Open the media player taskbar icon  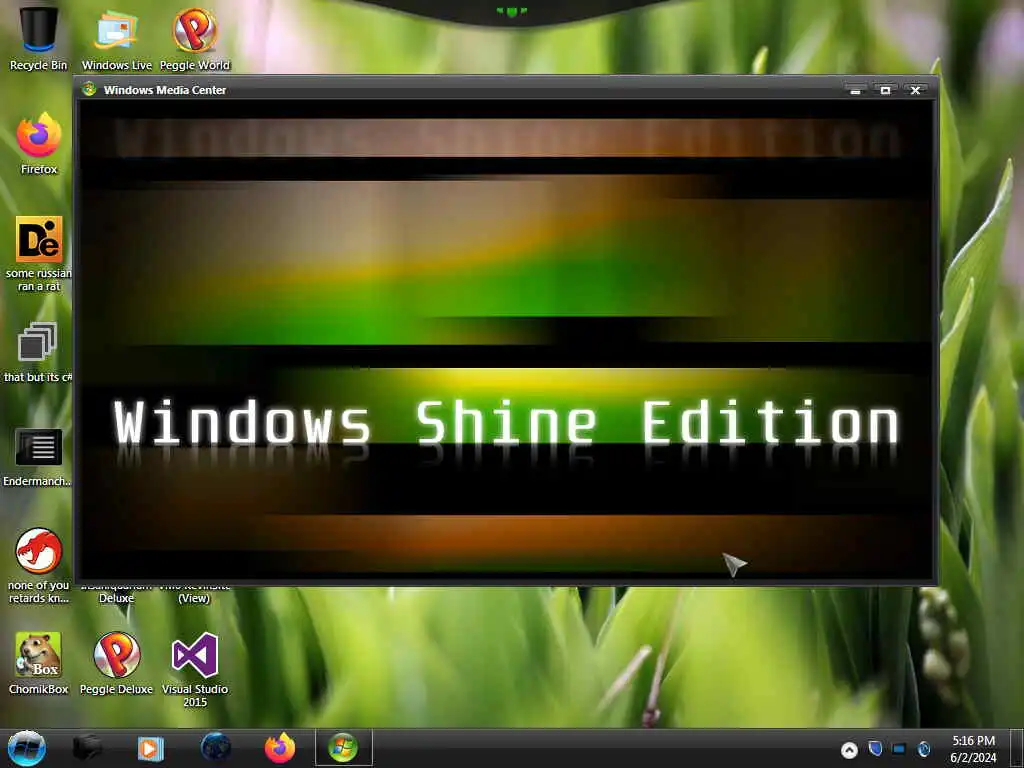click(150, 748)
